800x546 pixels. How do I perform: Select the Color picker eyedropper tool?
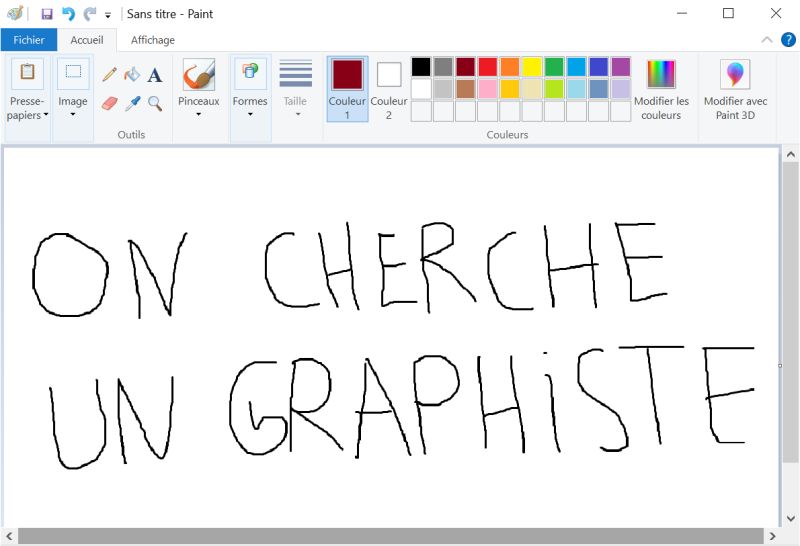coord(132,104)
